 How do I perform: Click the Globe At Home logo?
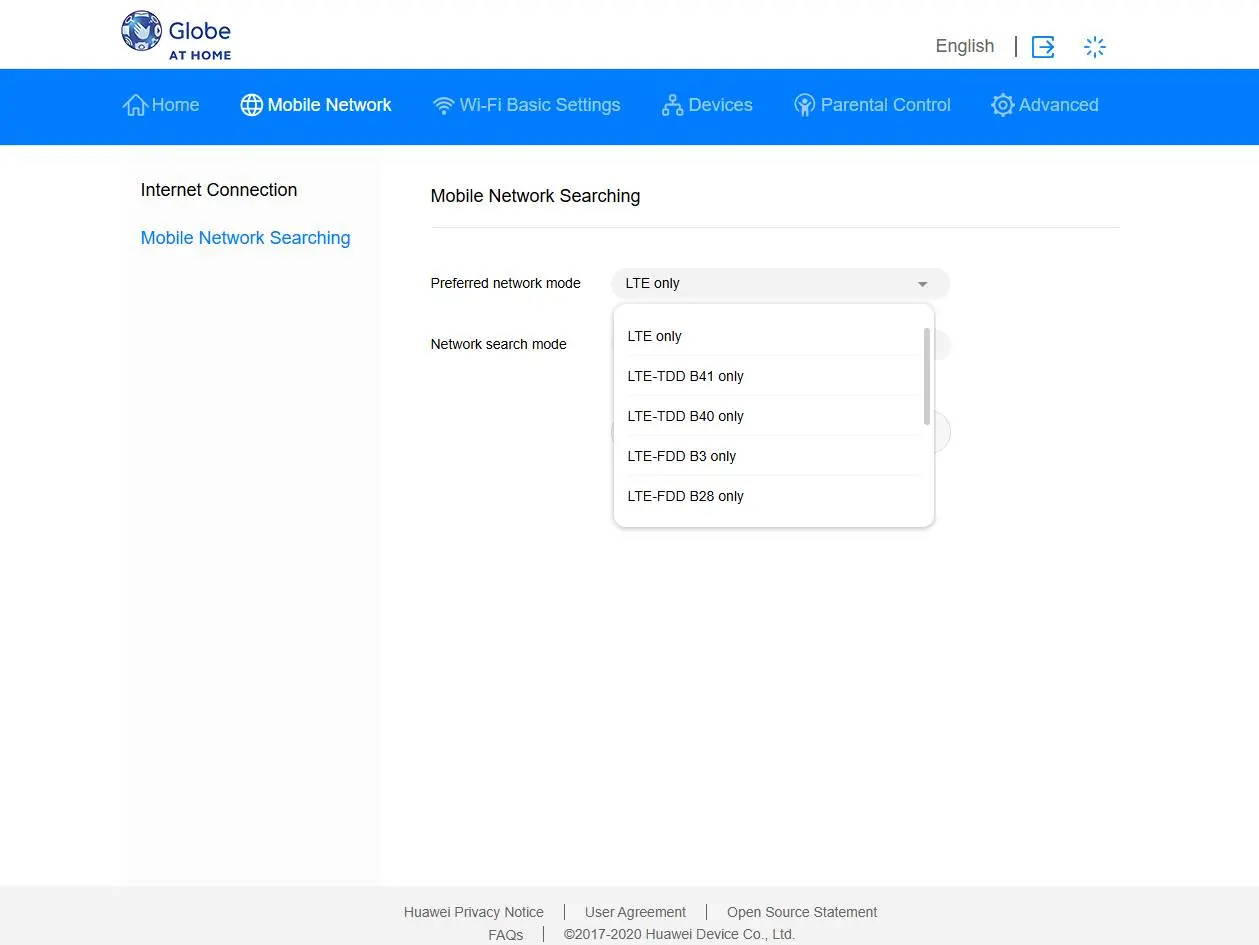(x=176, y=36)
